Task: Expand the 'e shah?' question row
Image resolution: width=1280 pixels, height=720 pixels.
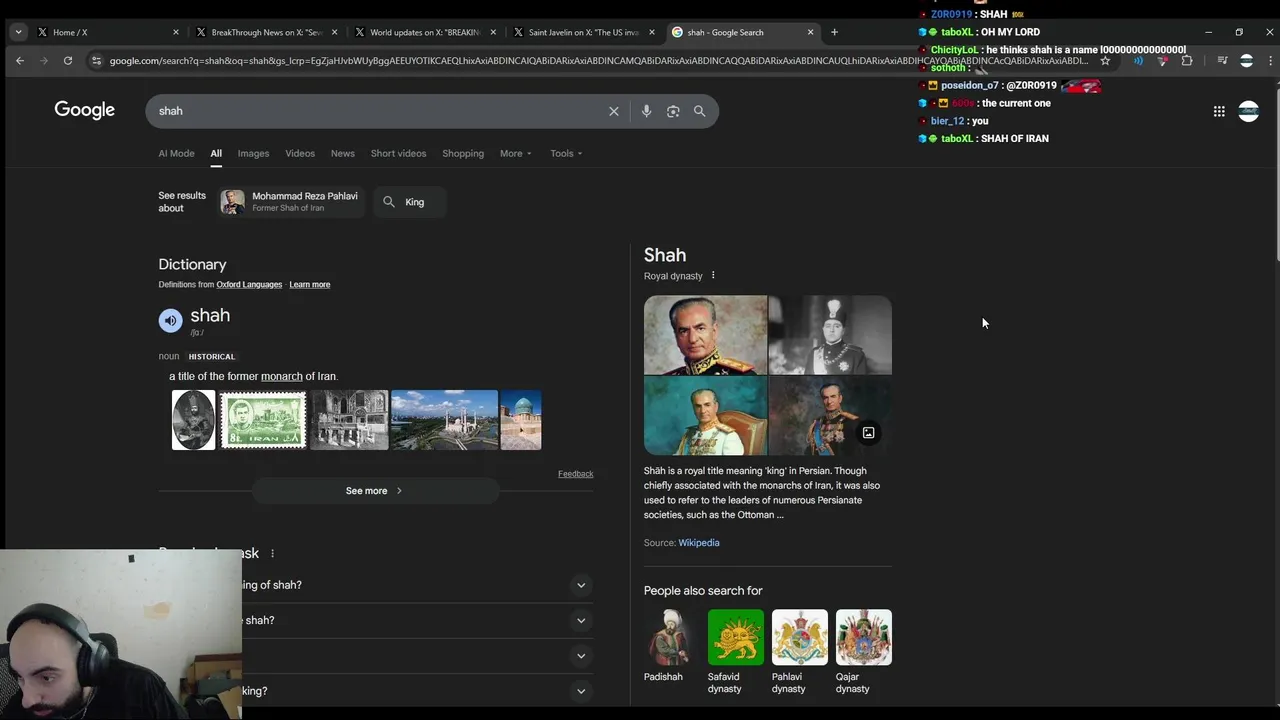Action: click(x=581, y=620)
